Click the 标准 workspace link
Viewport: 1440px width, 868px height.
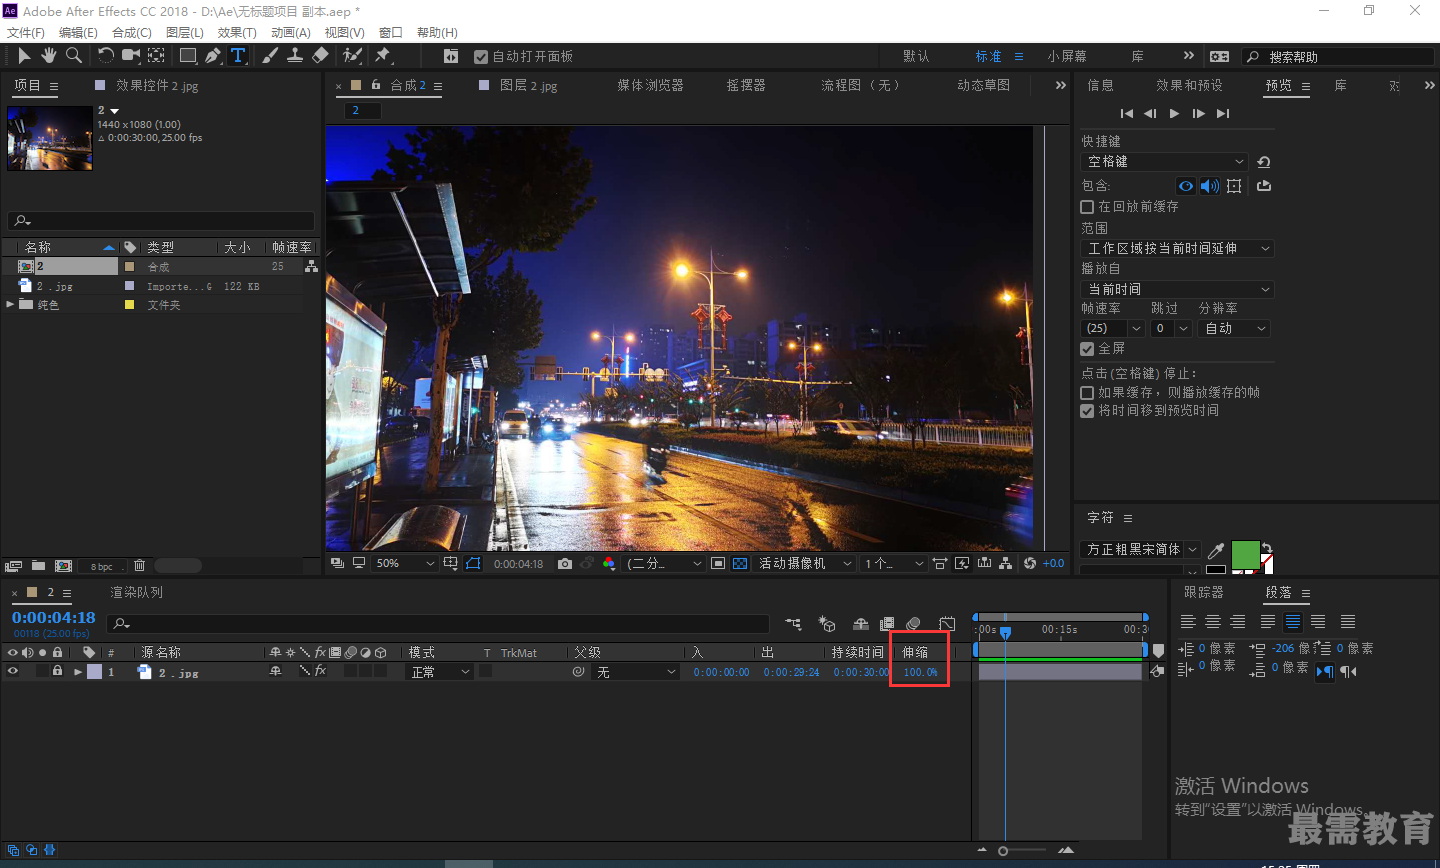(989, 57)
